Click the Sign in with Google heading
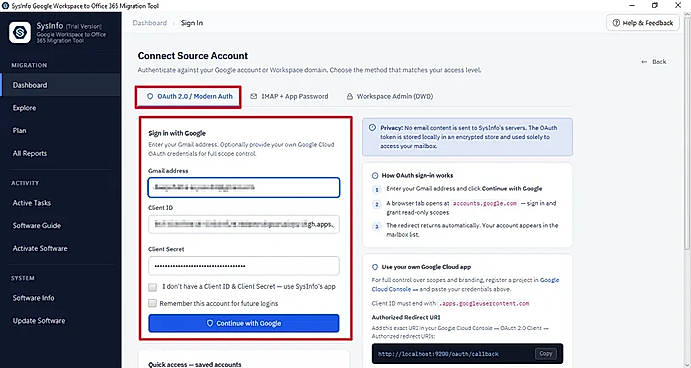691x368 pixels. (x=177, y=133)
